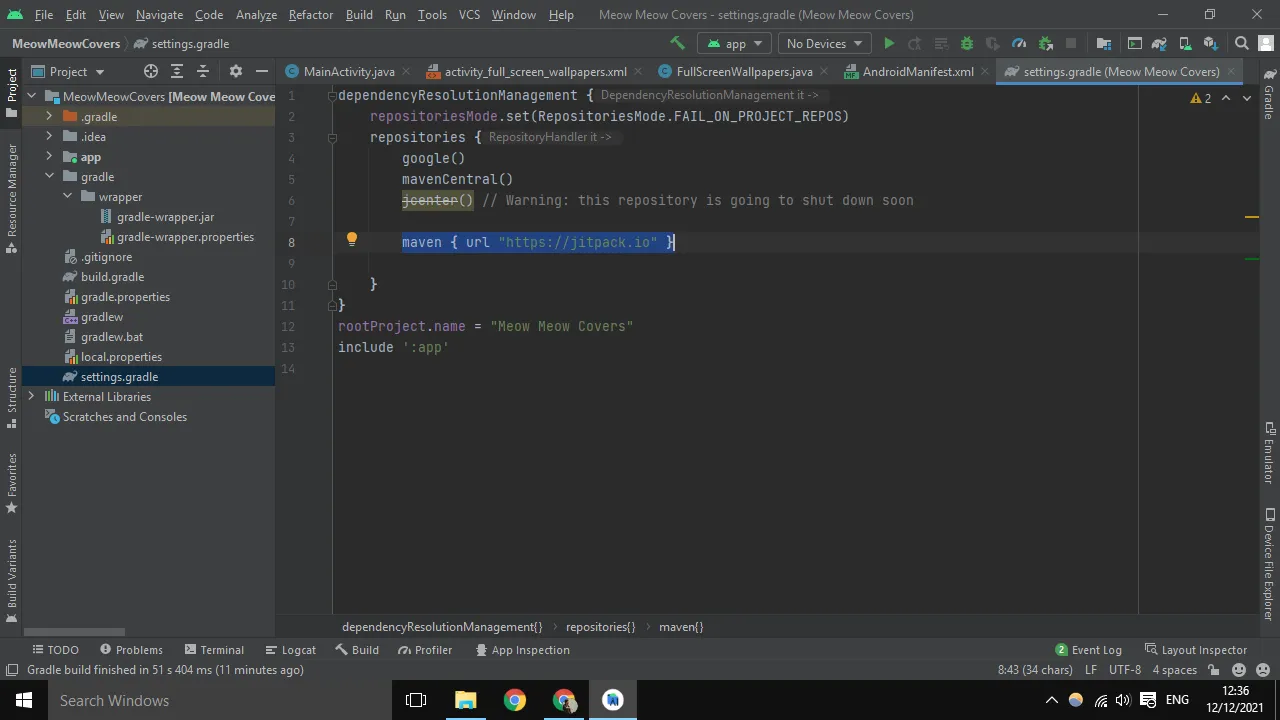Go to next highlighted error arrow

[1247, 98]
